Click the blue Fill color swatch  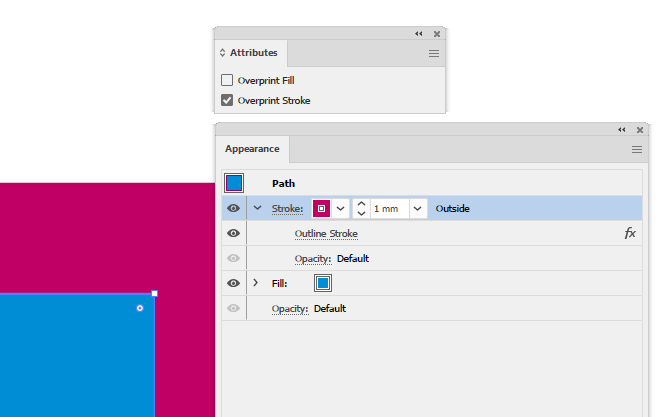(x=323, y=283)
